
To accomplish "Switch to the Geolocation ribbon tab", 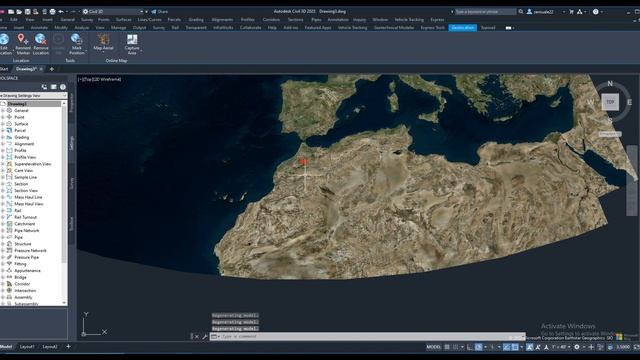I will [462, 28].
